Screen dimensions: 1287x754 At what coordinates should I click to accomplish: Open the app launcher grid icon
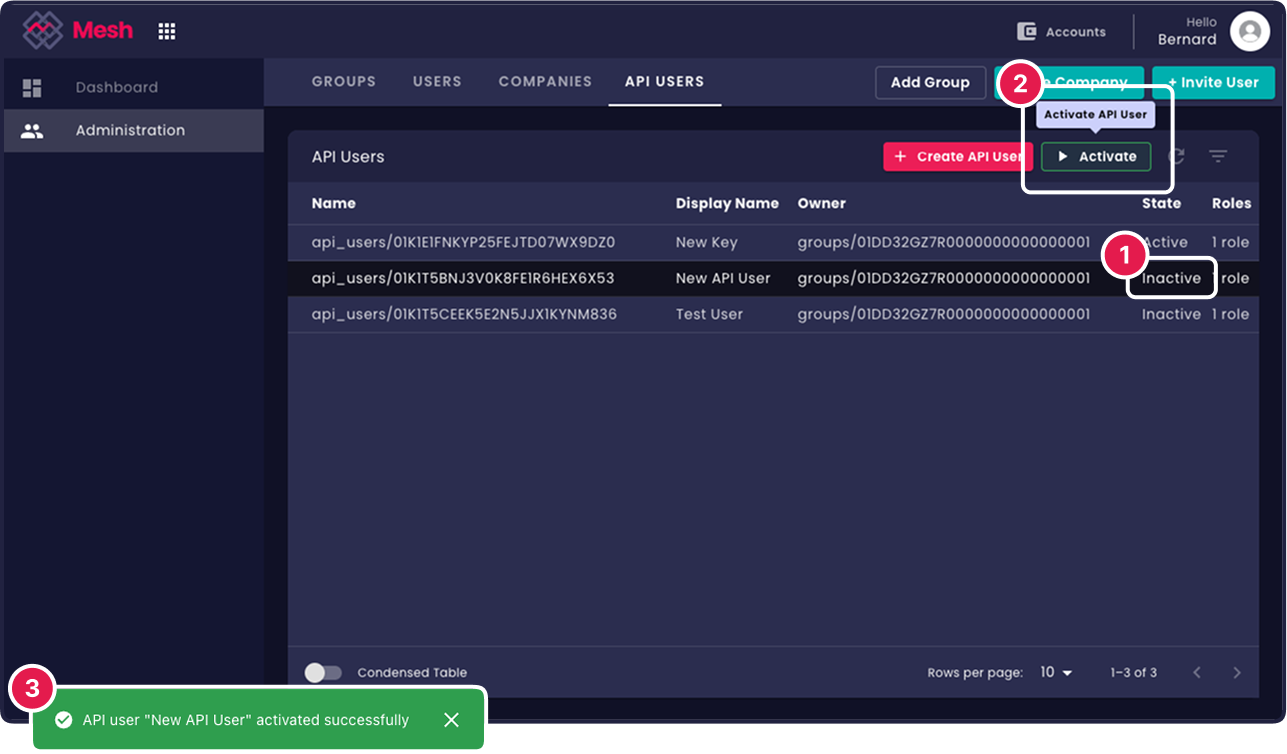(166, 30)
